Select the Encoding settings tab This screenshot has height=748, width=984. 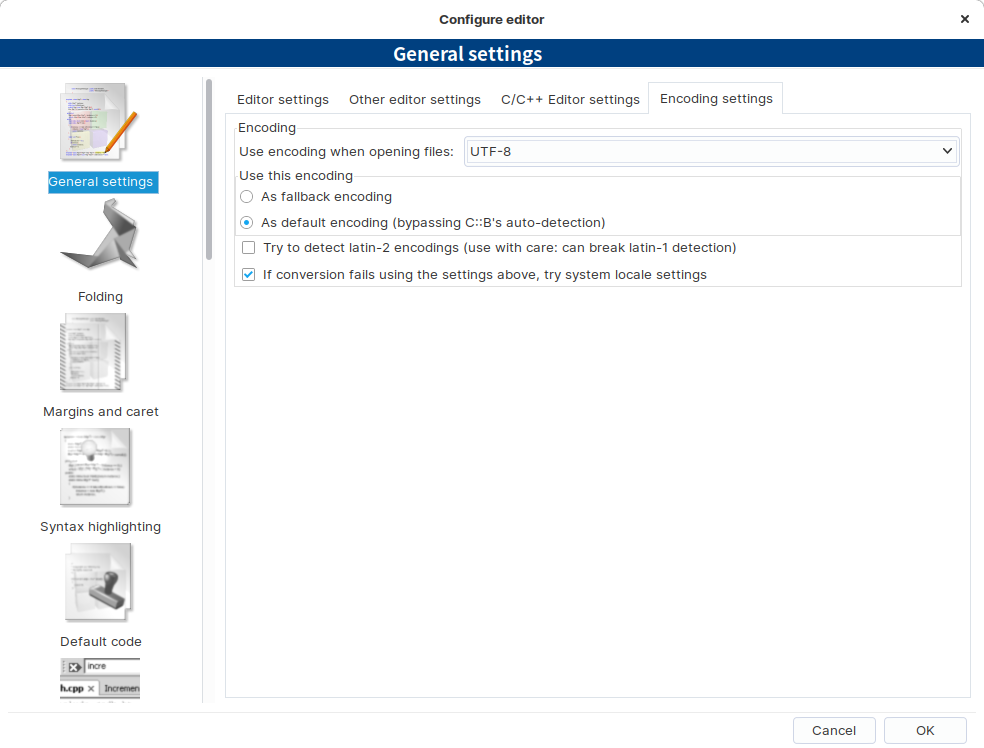coord(716,99)
